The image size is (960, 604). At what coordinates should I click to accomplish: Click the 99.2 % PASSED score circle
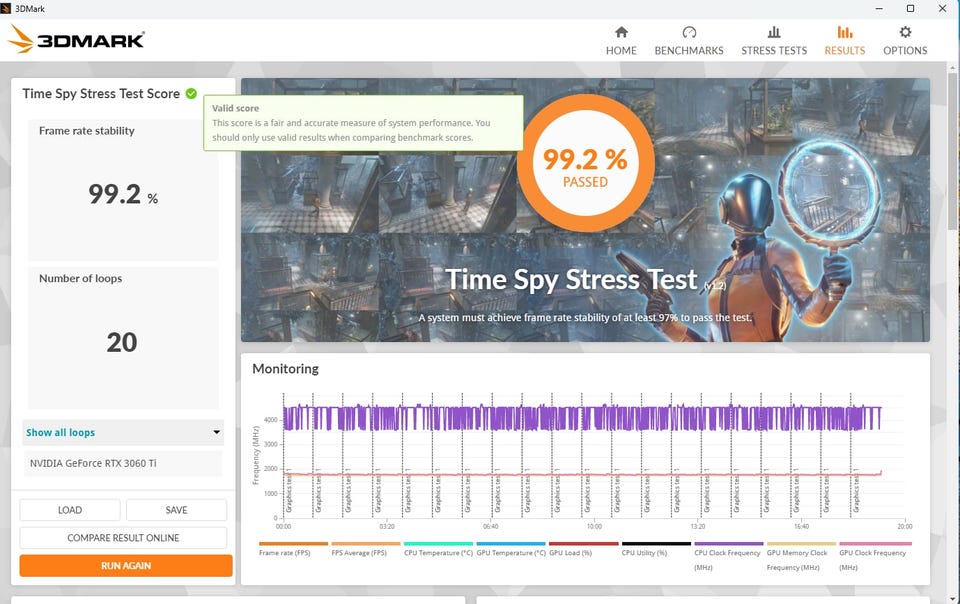point(585,163)
